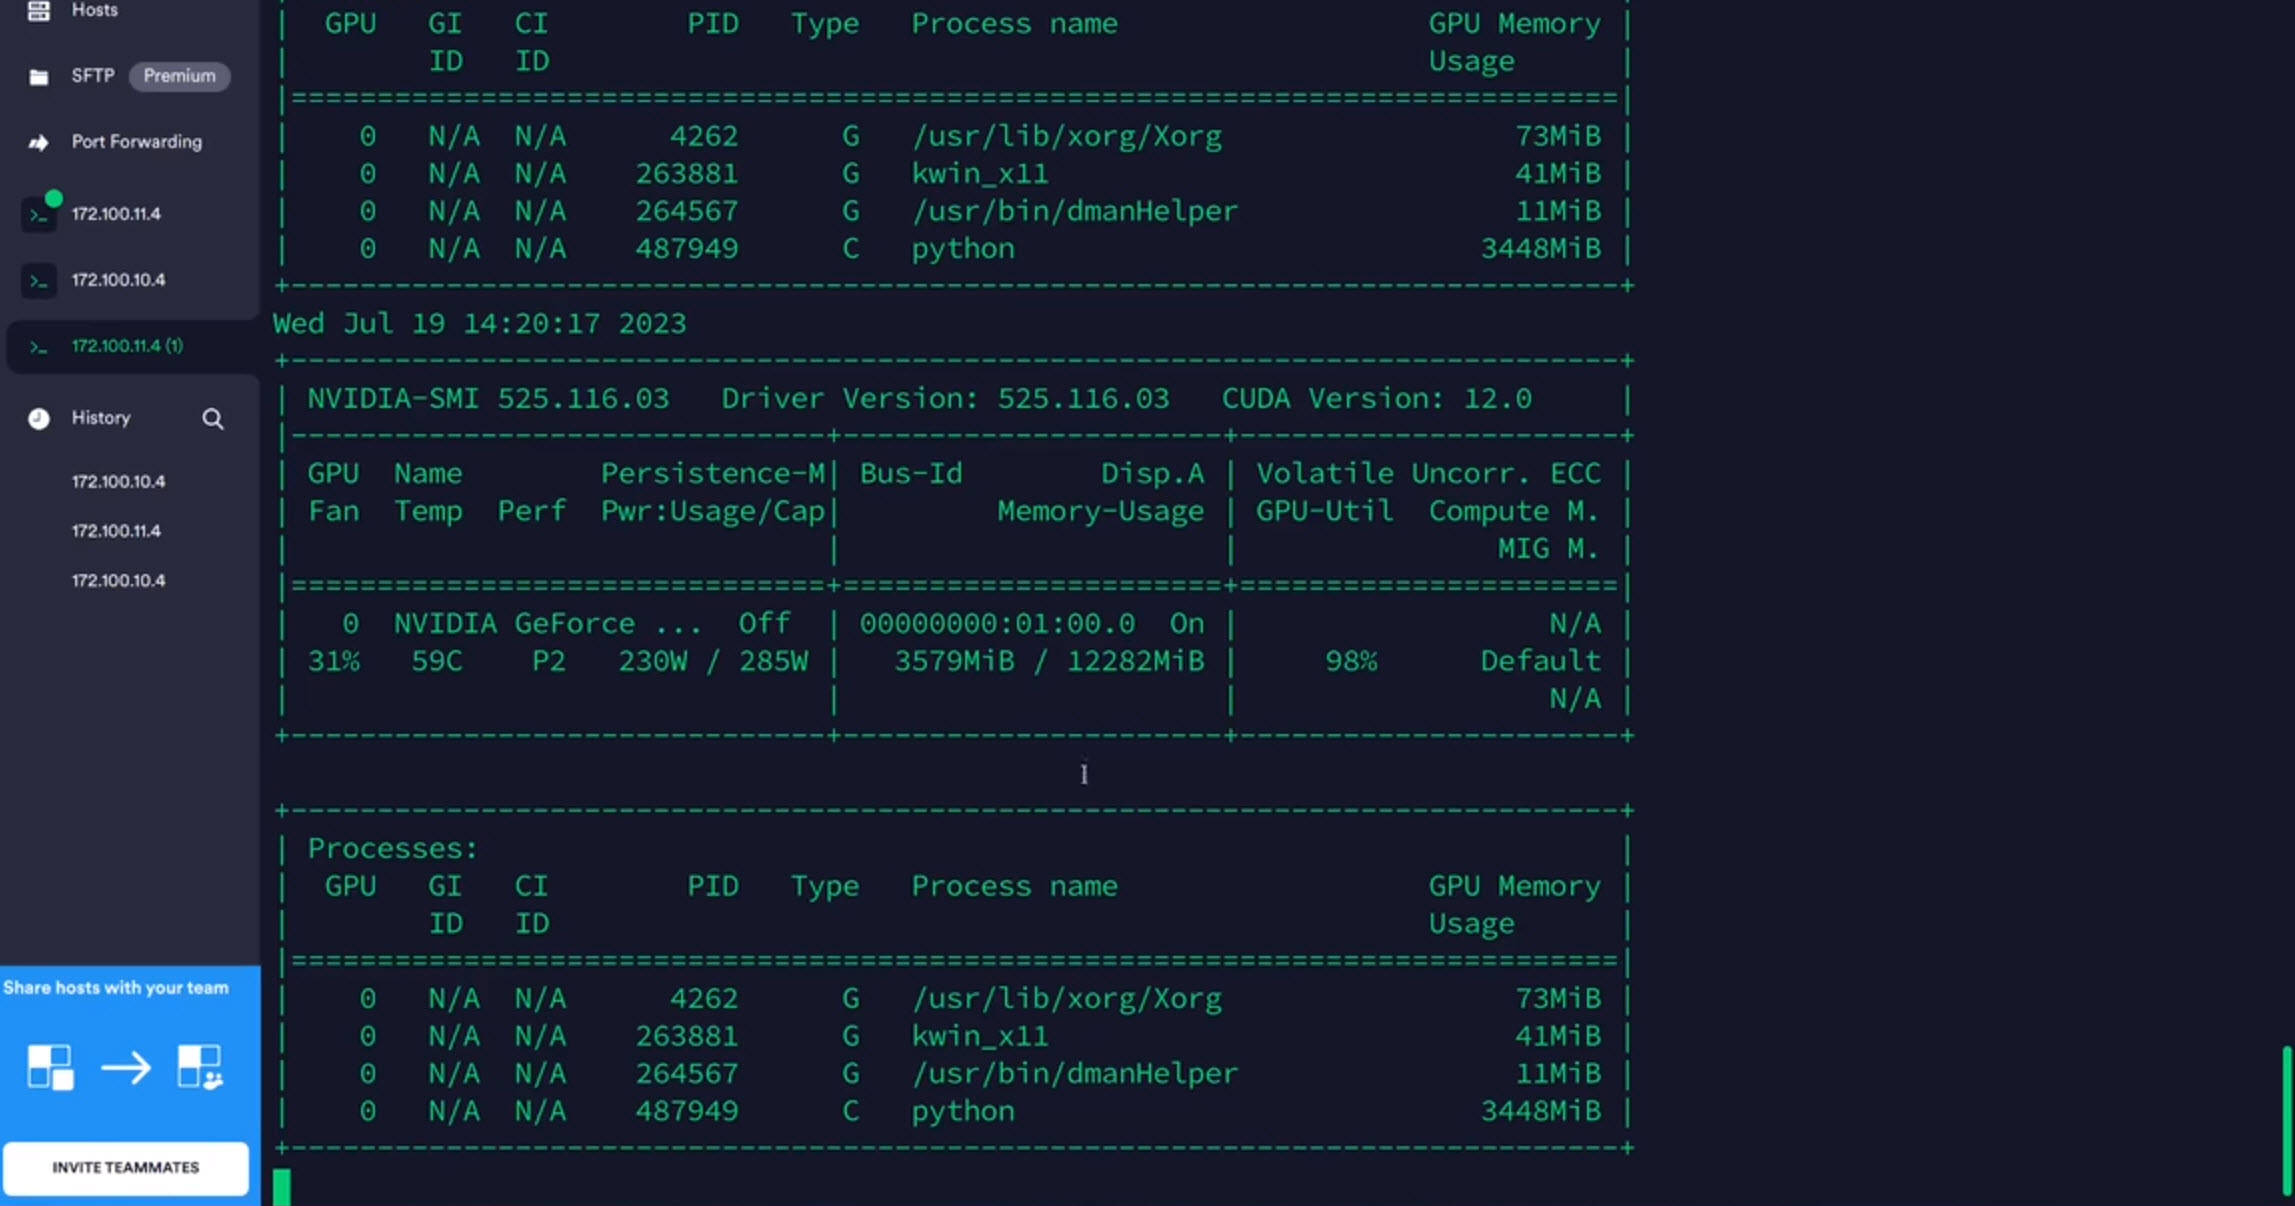Click the green terminal cursor block
Screen dimensions: 2295x1206
pyautogui.click(x=282, y=1187)
